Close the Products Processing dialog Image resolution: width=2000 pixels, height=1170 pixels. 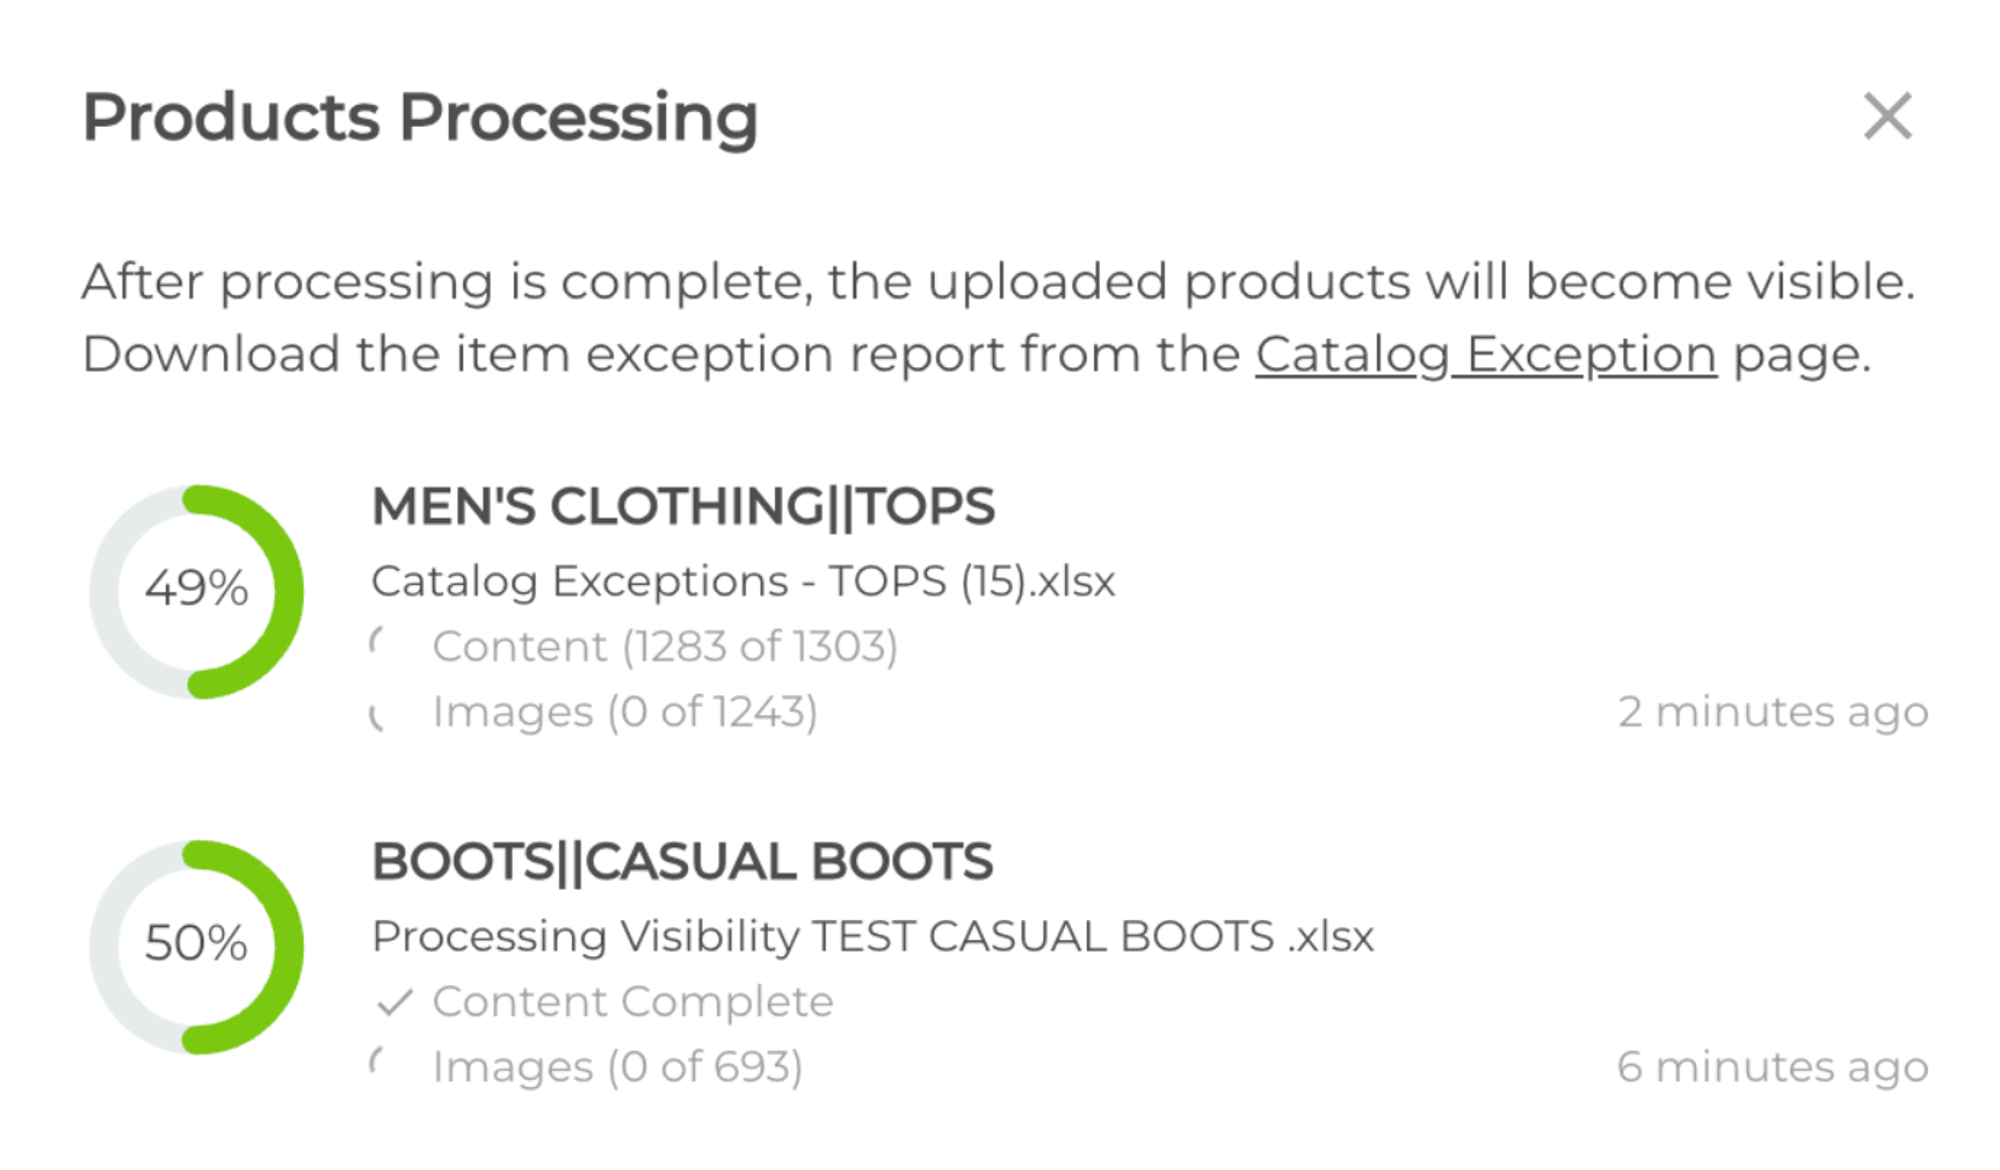[1887, 117]
